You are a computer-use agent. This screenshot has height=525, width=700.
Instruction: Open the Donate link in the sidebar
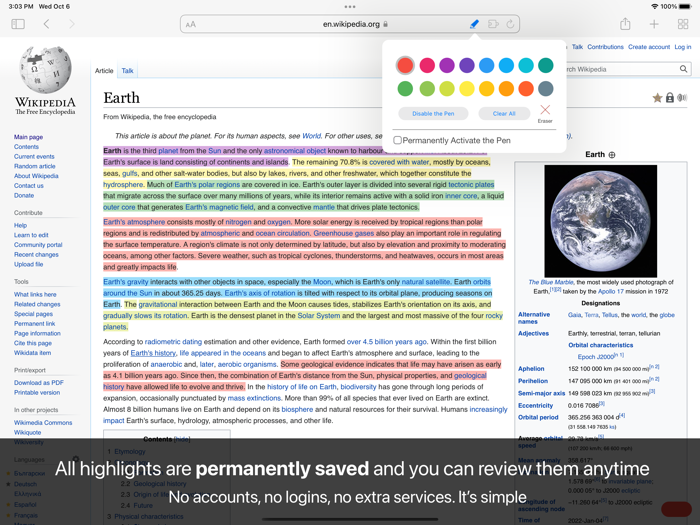(x=24, y=196)
